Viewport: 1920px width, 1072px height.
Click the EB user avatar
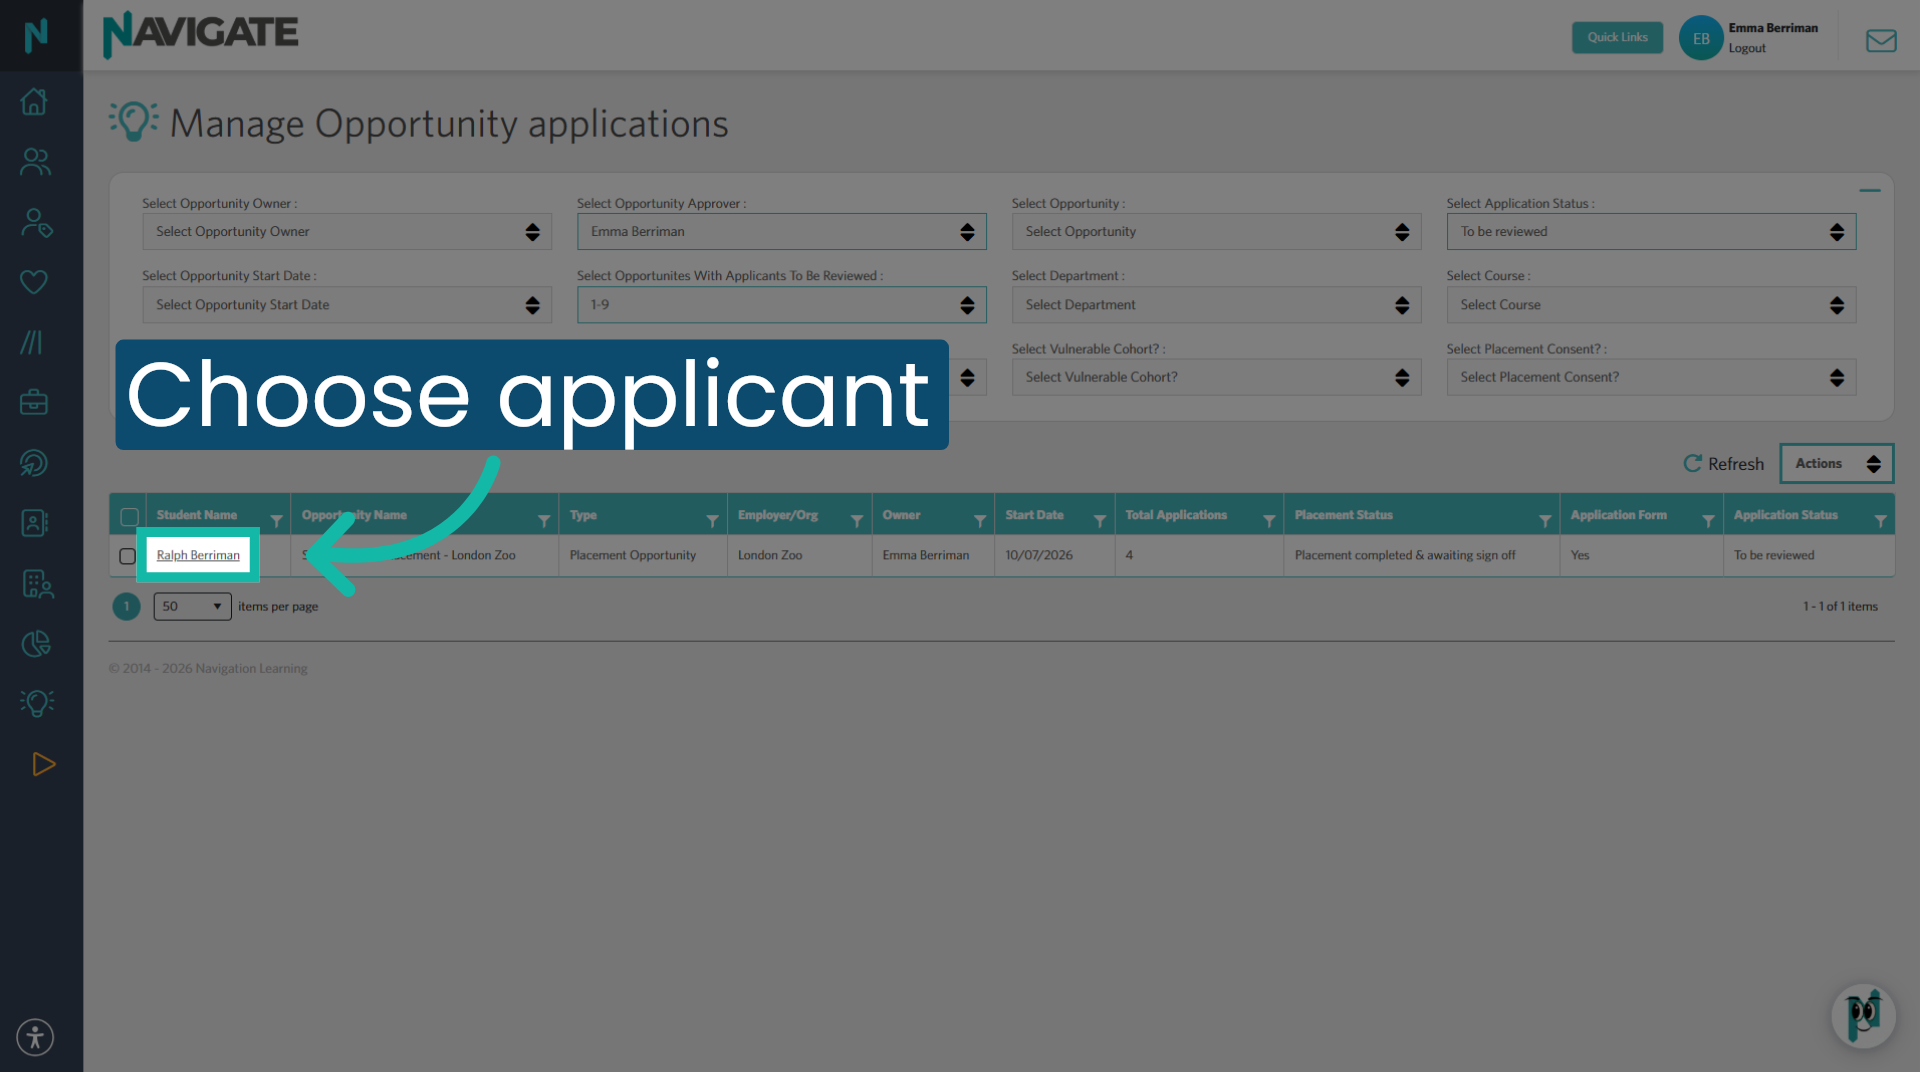coord(1701,38)
